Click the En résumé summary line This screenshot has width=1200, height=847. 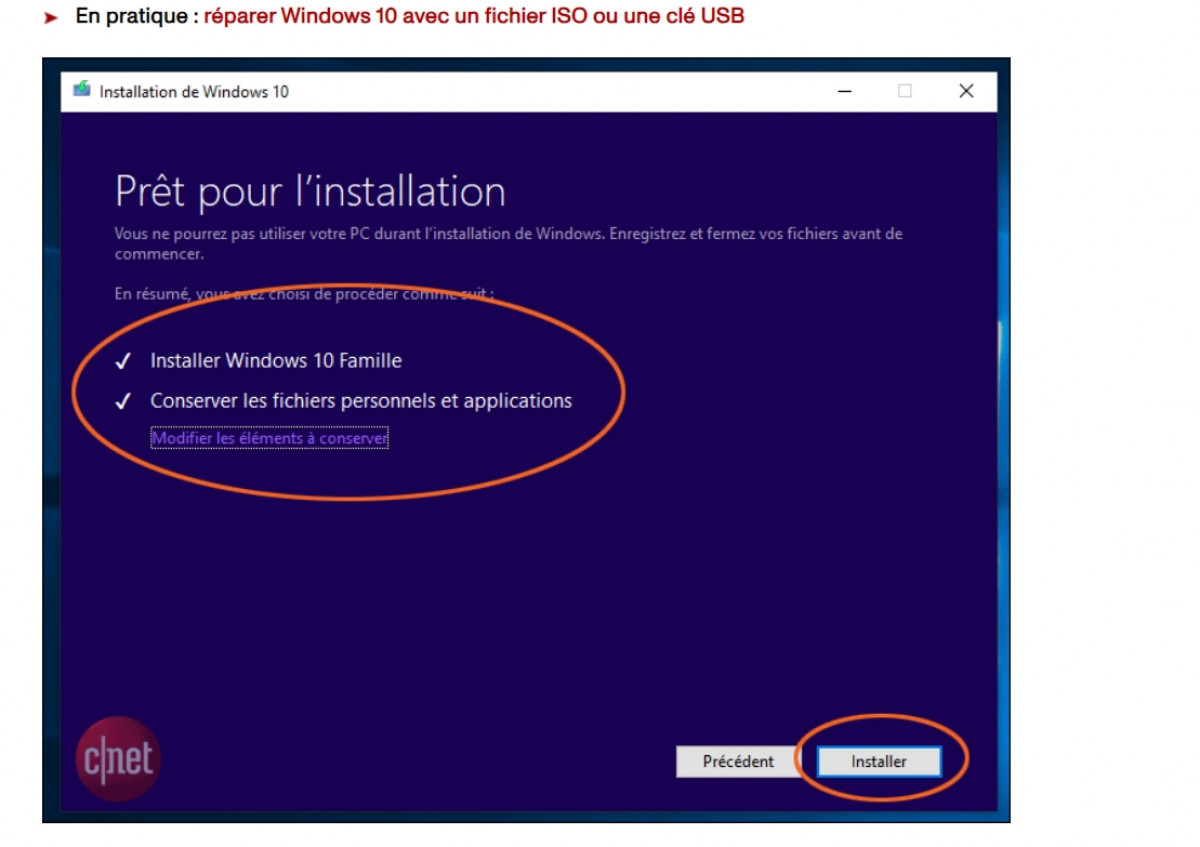coord(304,294)
